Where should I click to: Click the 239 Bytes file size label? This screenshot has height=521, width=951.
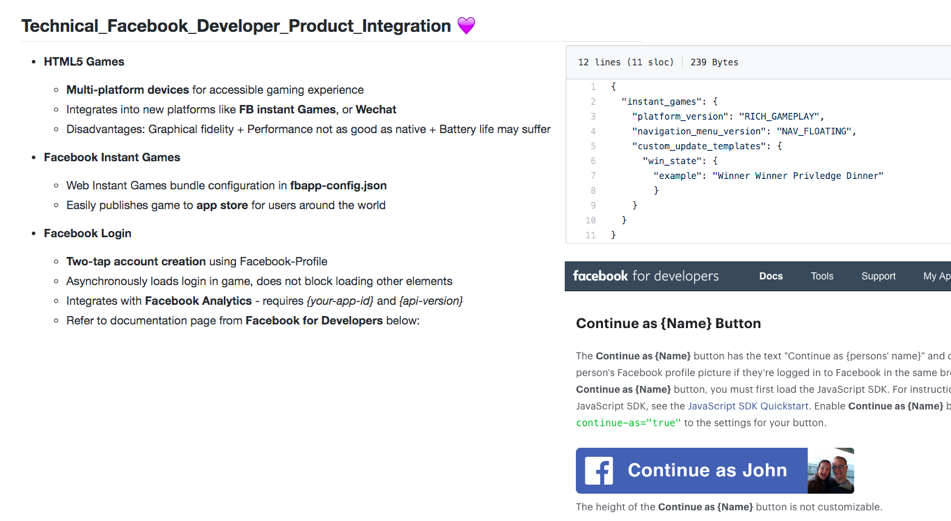tap(714, 62)
